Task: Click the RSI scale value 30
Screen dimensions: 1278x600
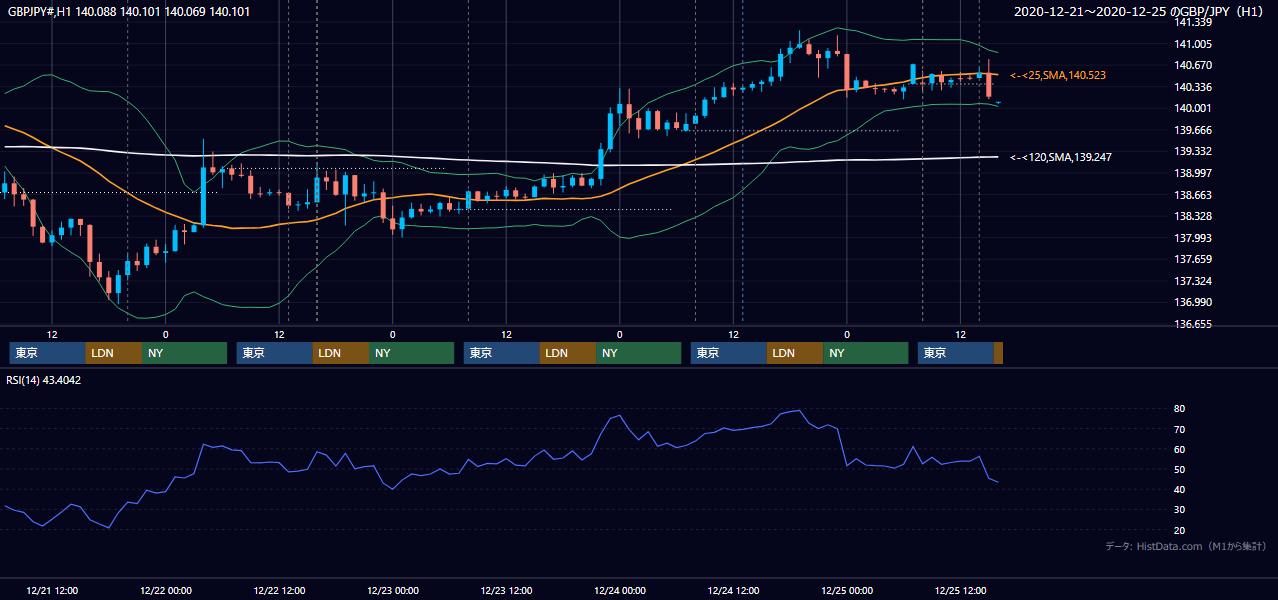Action: click(1180, 509)
